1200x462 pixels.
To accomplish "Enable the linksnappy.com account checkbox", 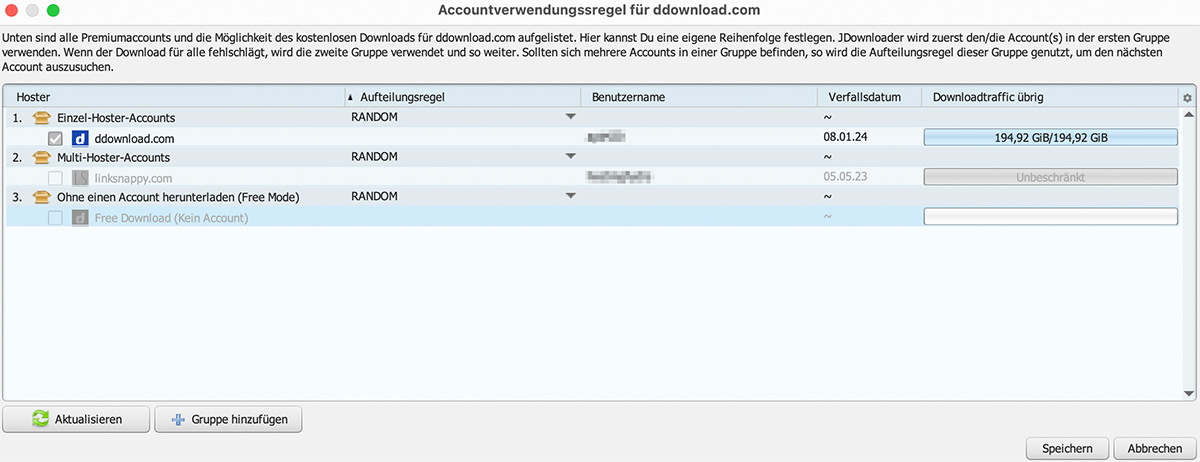I will click(x=55, y=178).
